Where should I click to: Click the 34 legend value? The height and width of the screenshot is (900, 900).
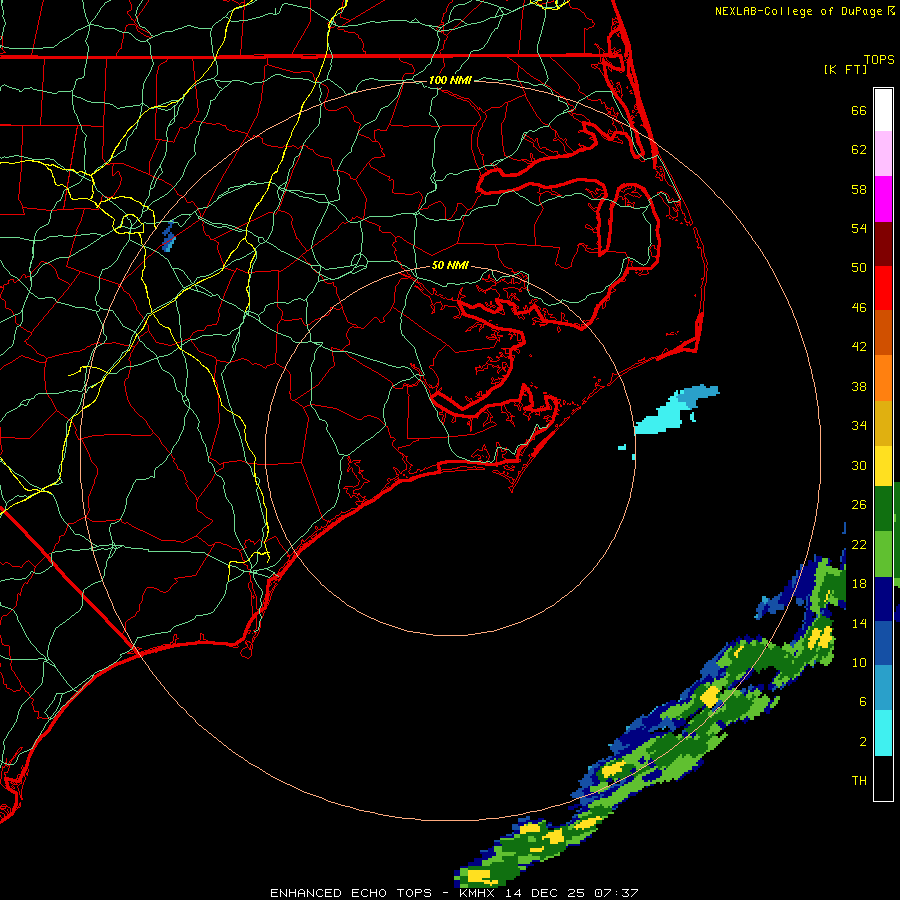(859, 426)
